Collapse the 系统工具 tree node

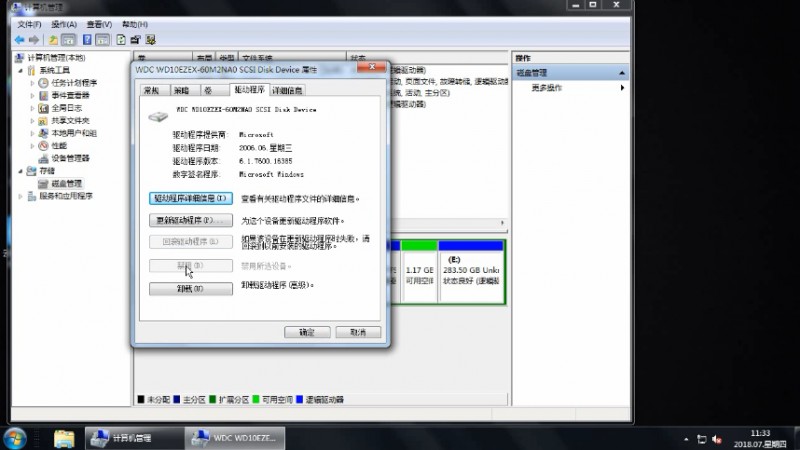(20, 70)
